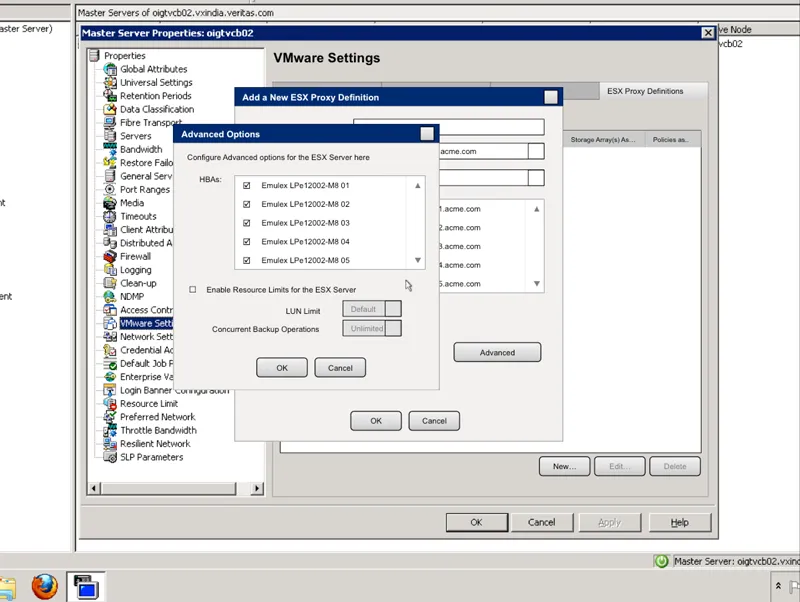Viewport: 800px width, 602px height.
Task: Click the Credential Access tree icon
Action: click(110, 350)
